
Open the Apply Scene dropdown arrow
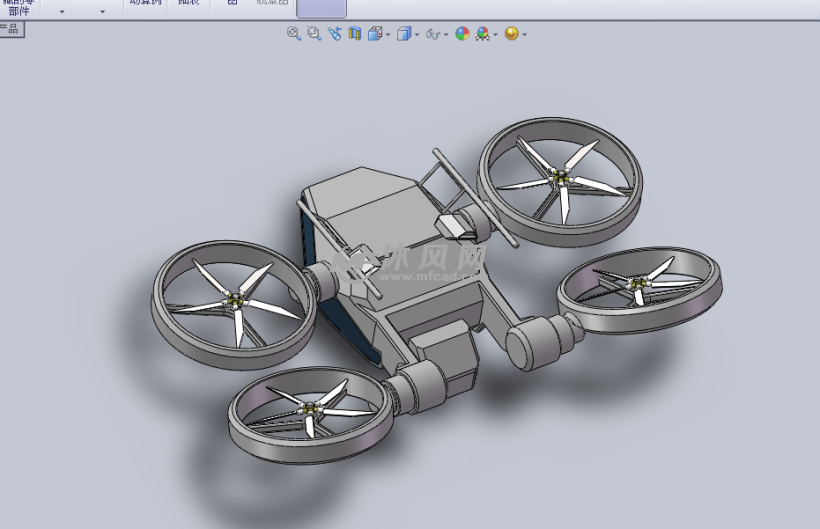click(496, 34)
